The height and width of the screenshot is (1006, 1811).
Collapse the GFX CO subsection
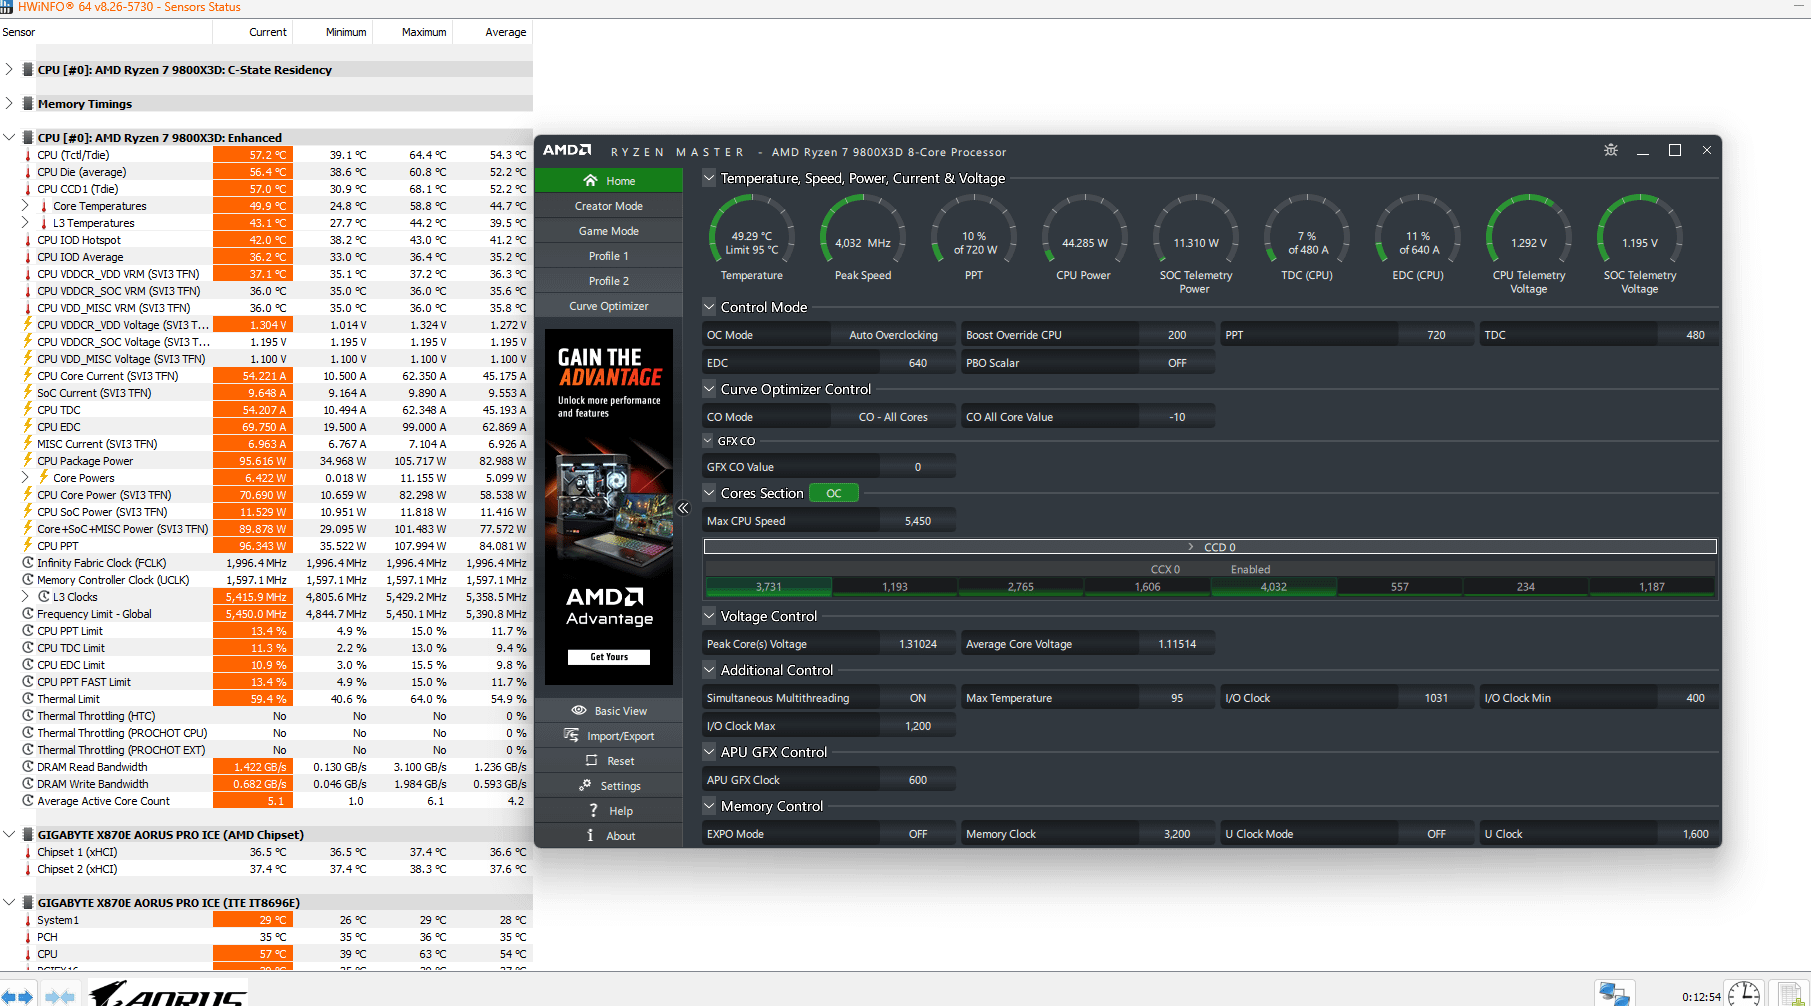coord(709,441)
